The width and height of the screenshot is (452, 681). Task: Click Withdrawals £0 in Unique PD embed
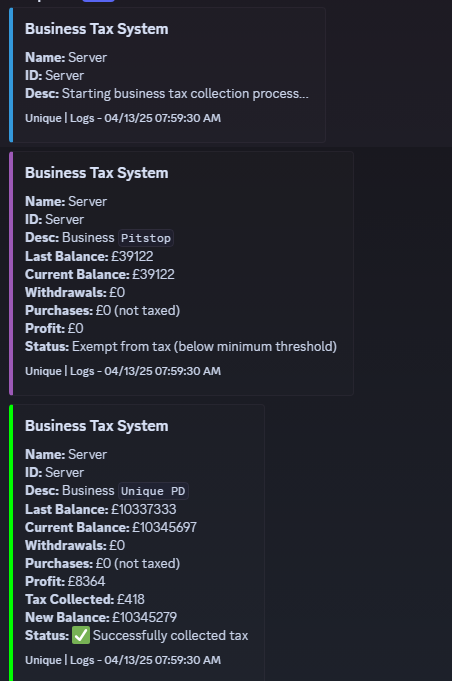[x=75, y=545]
